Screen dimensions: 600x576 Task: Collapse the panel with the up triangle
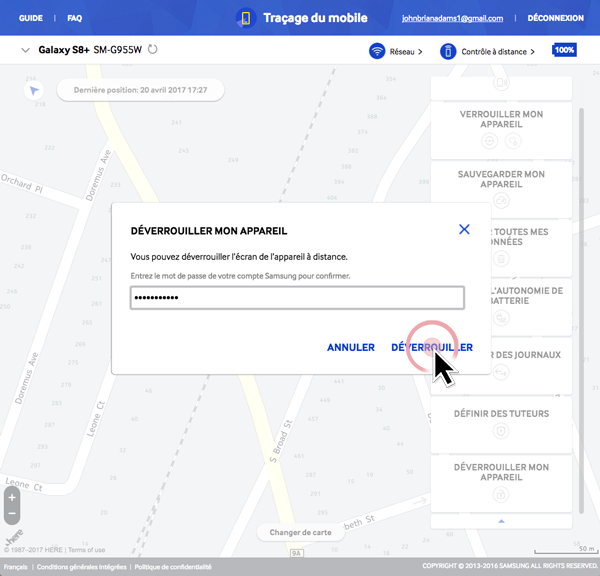click(x=501, y=521)
